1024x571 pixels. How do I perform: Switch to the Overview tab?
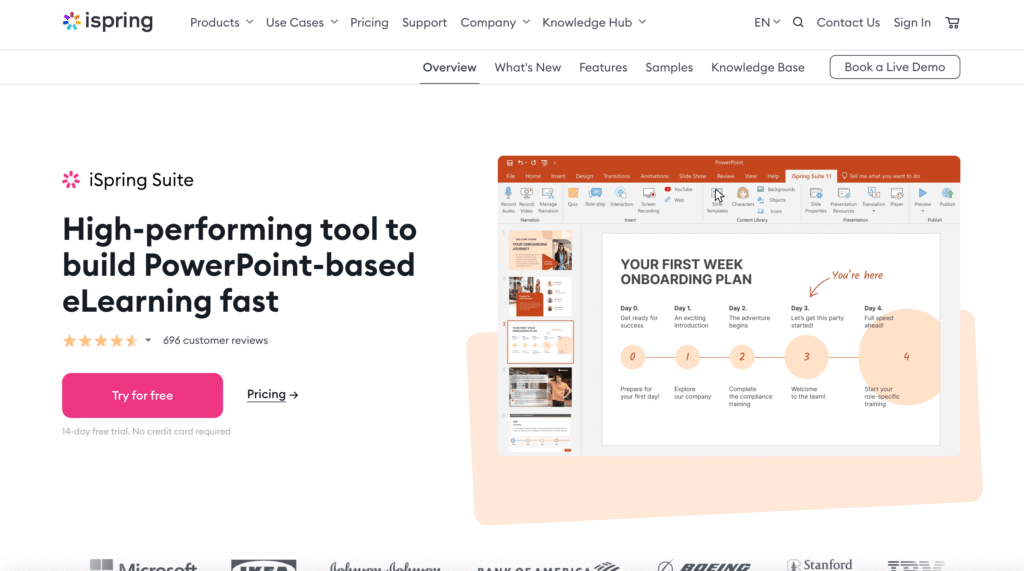[449, 67]
